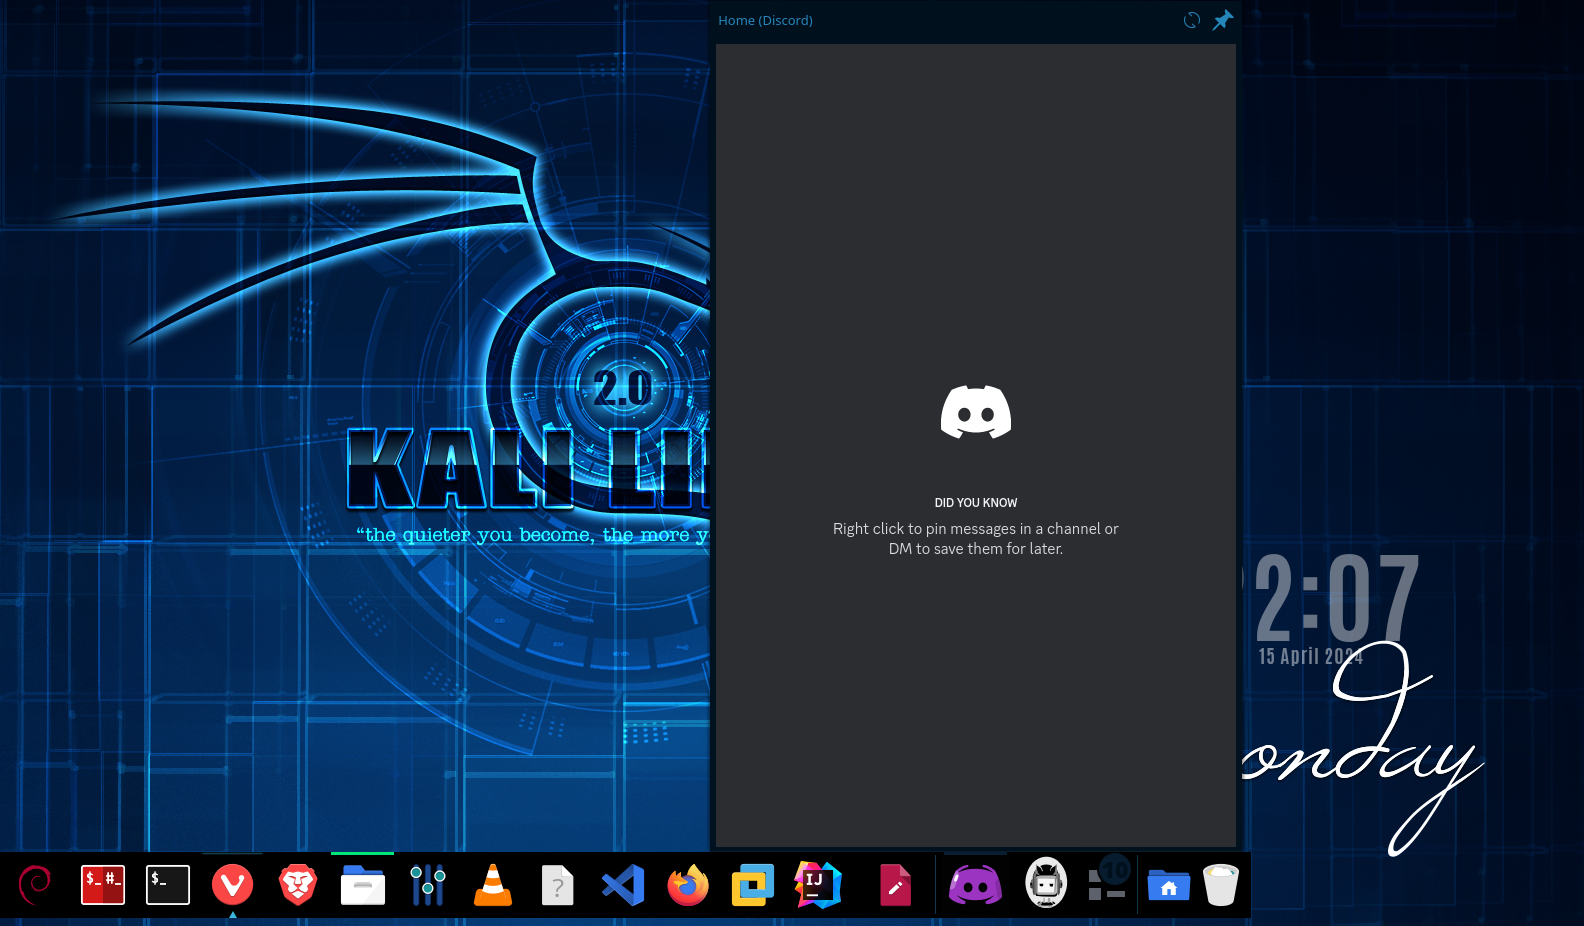Viewport: 1584px width, 926px height.
Task: Launch Firefox from the dock
Action: click(688, 885)
